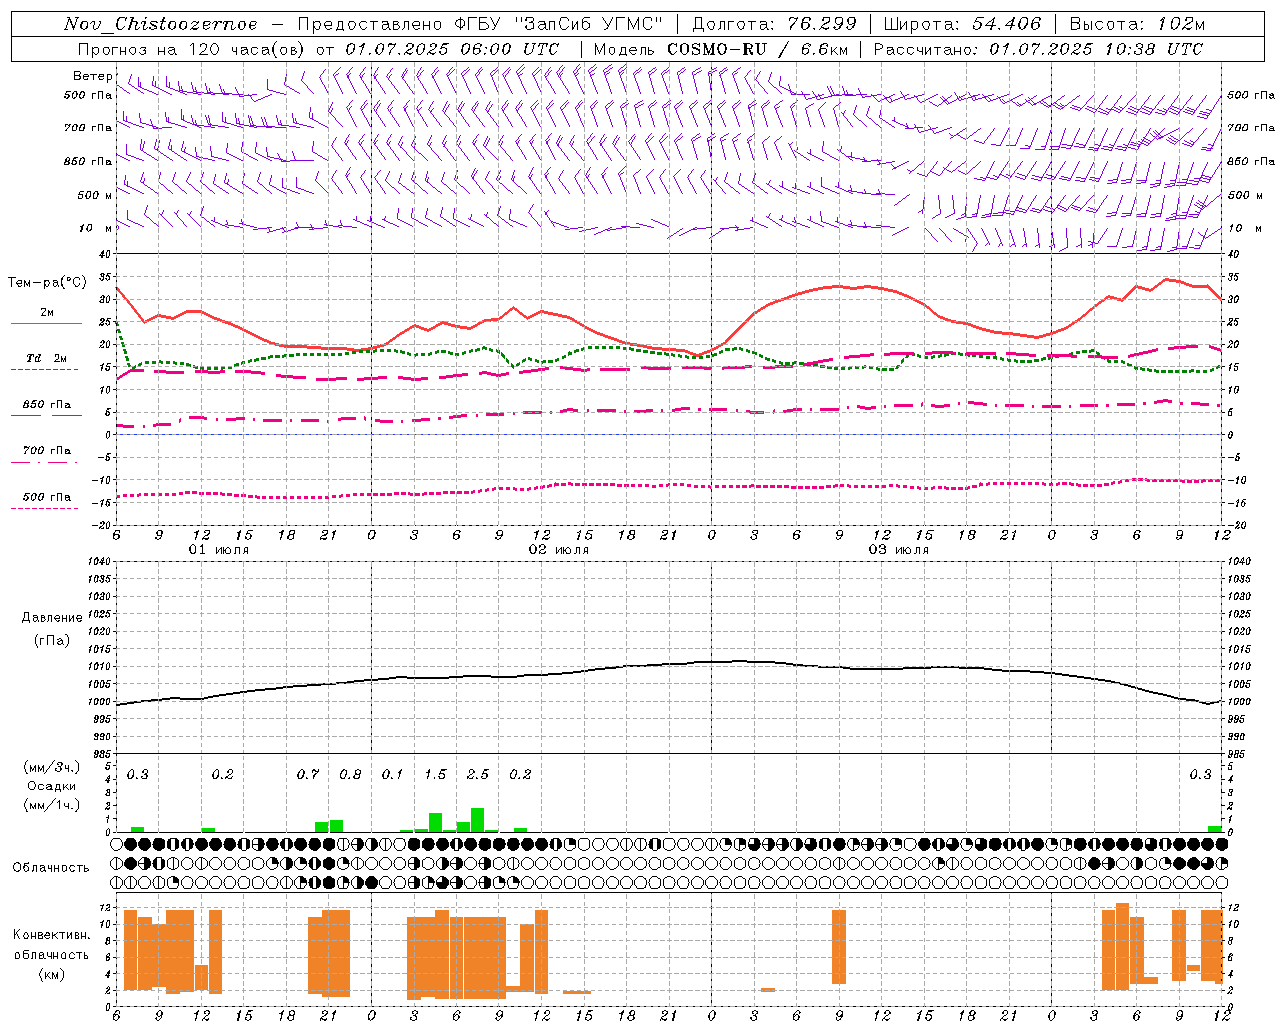Click the 03 июля date label
Screen dimensions: 1280x1024
(x=899, y=550)
